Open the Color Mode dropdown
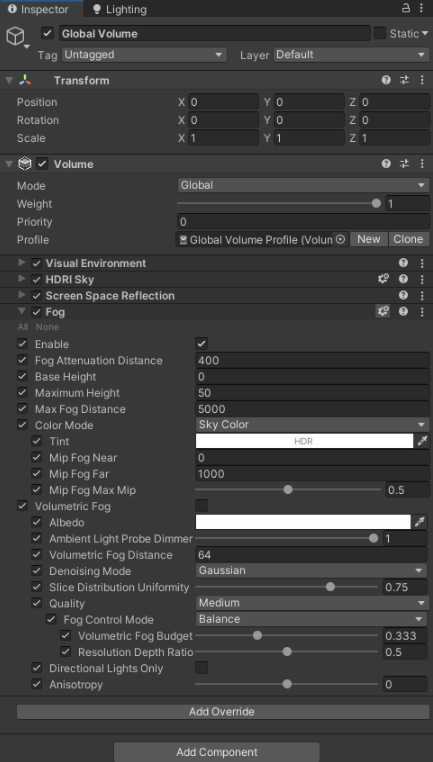Image resolution: width=433 pixels, height=762 pixels. pos(312,425)
